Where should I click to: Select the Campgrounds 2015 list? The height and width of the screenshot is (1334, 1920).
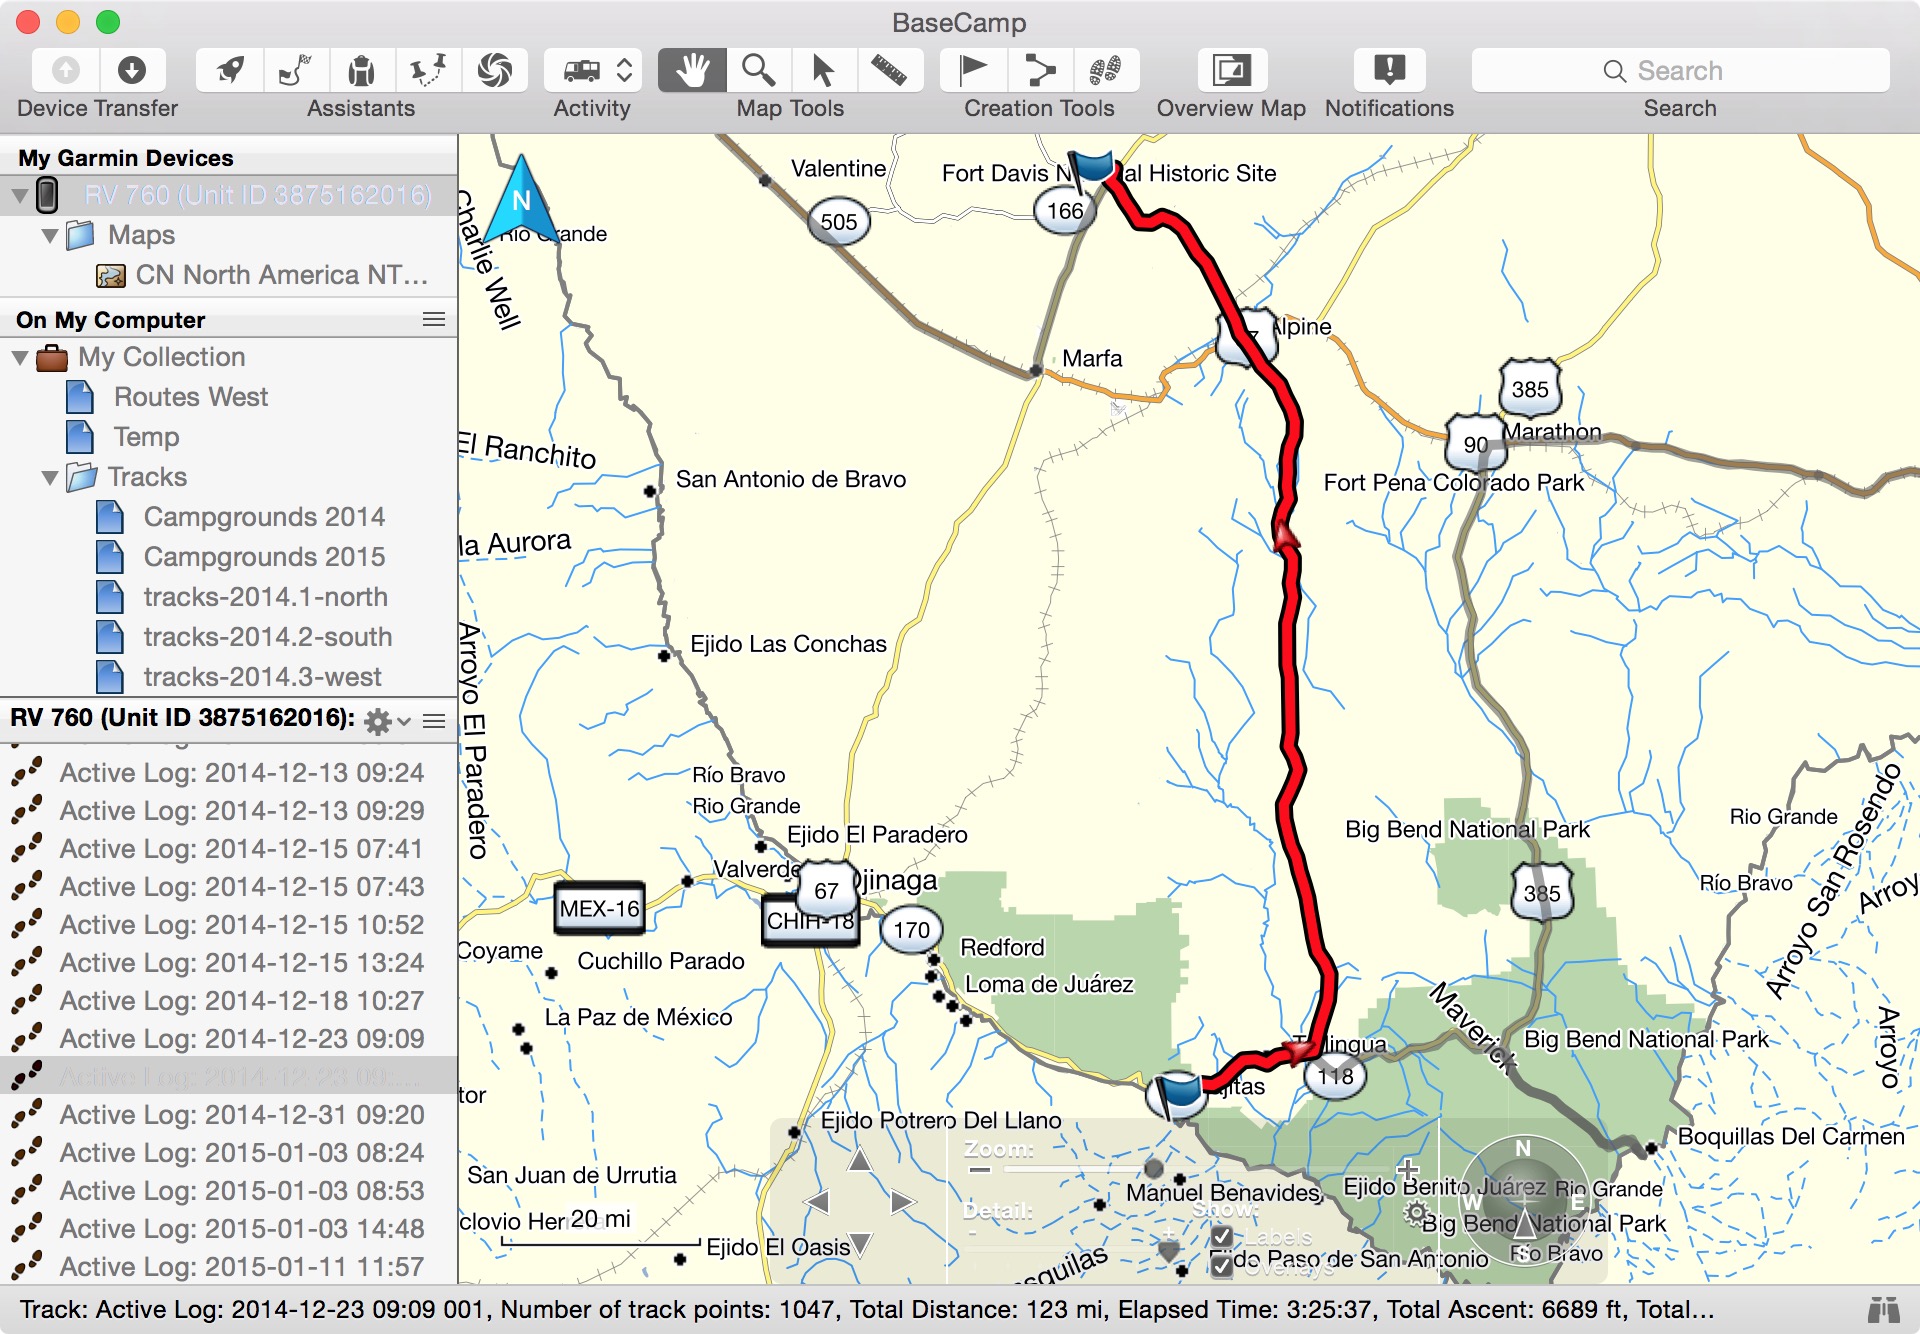coord(264,557)
